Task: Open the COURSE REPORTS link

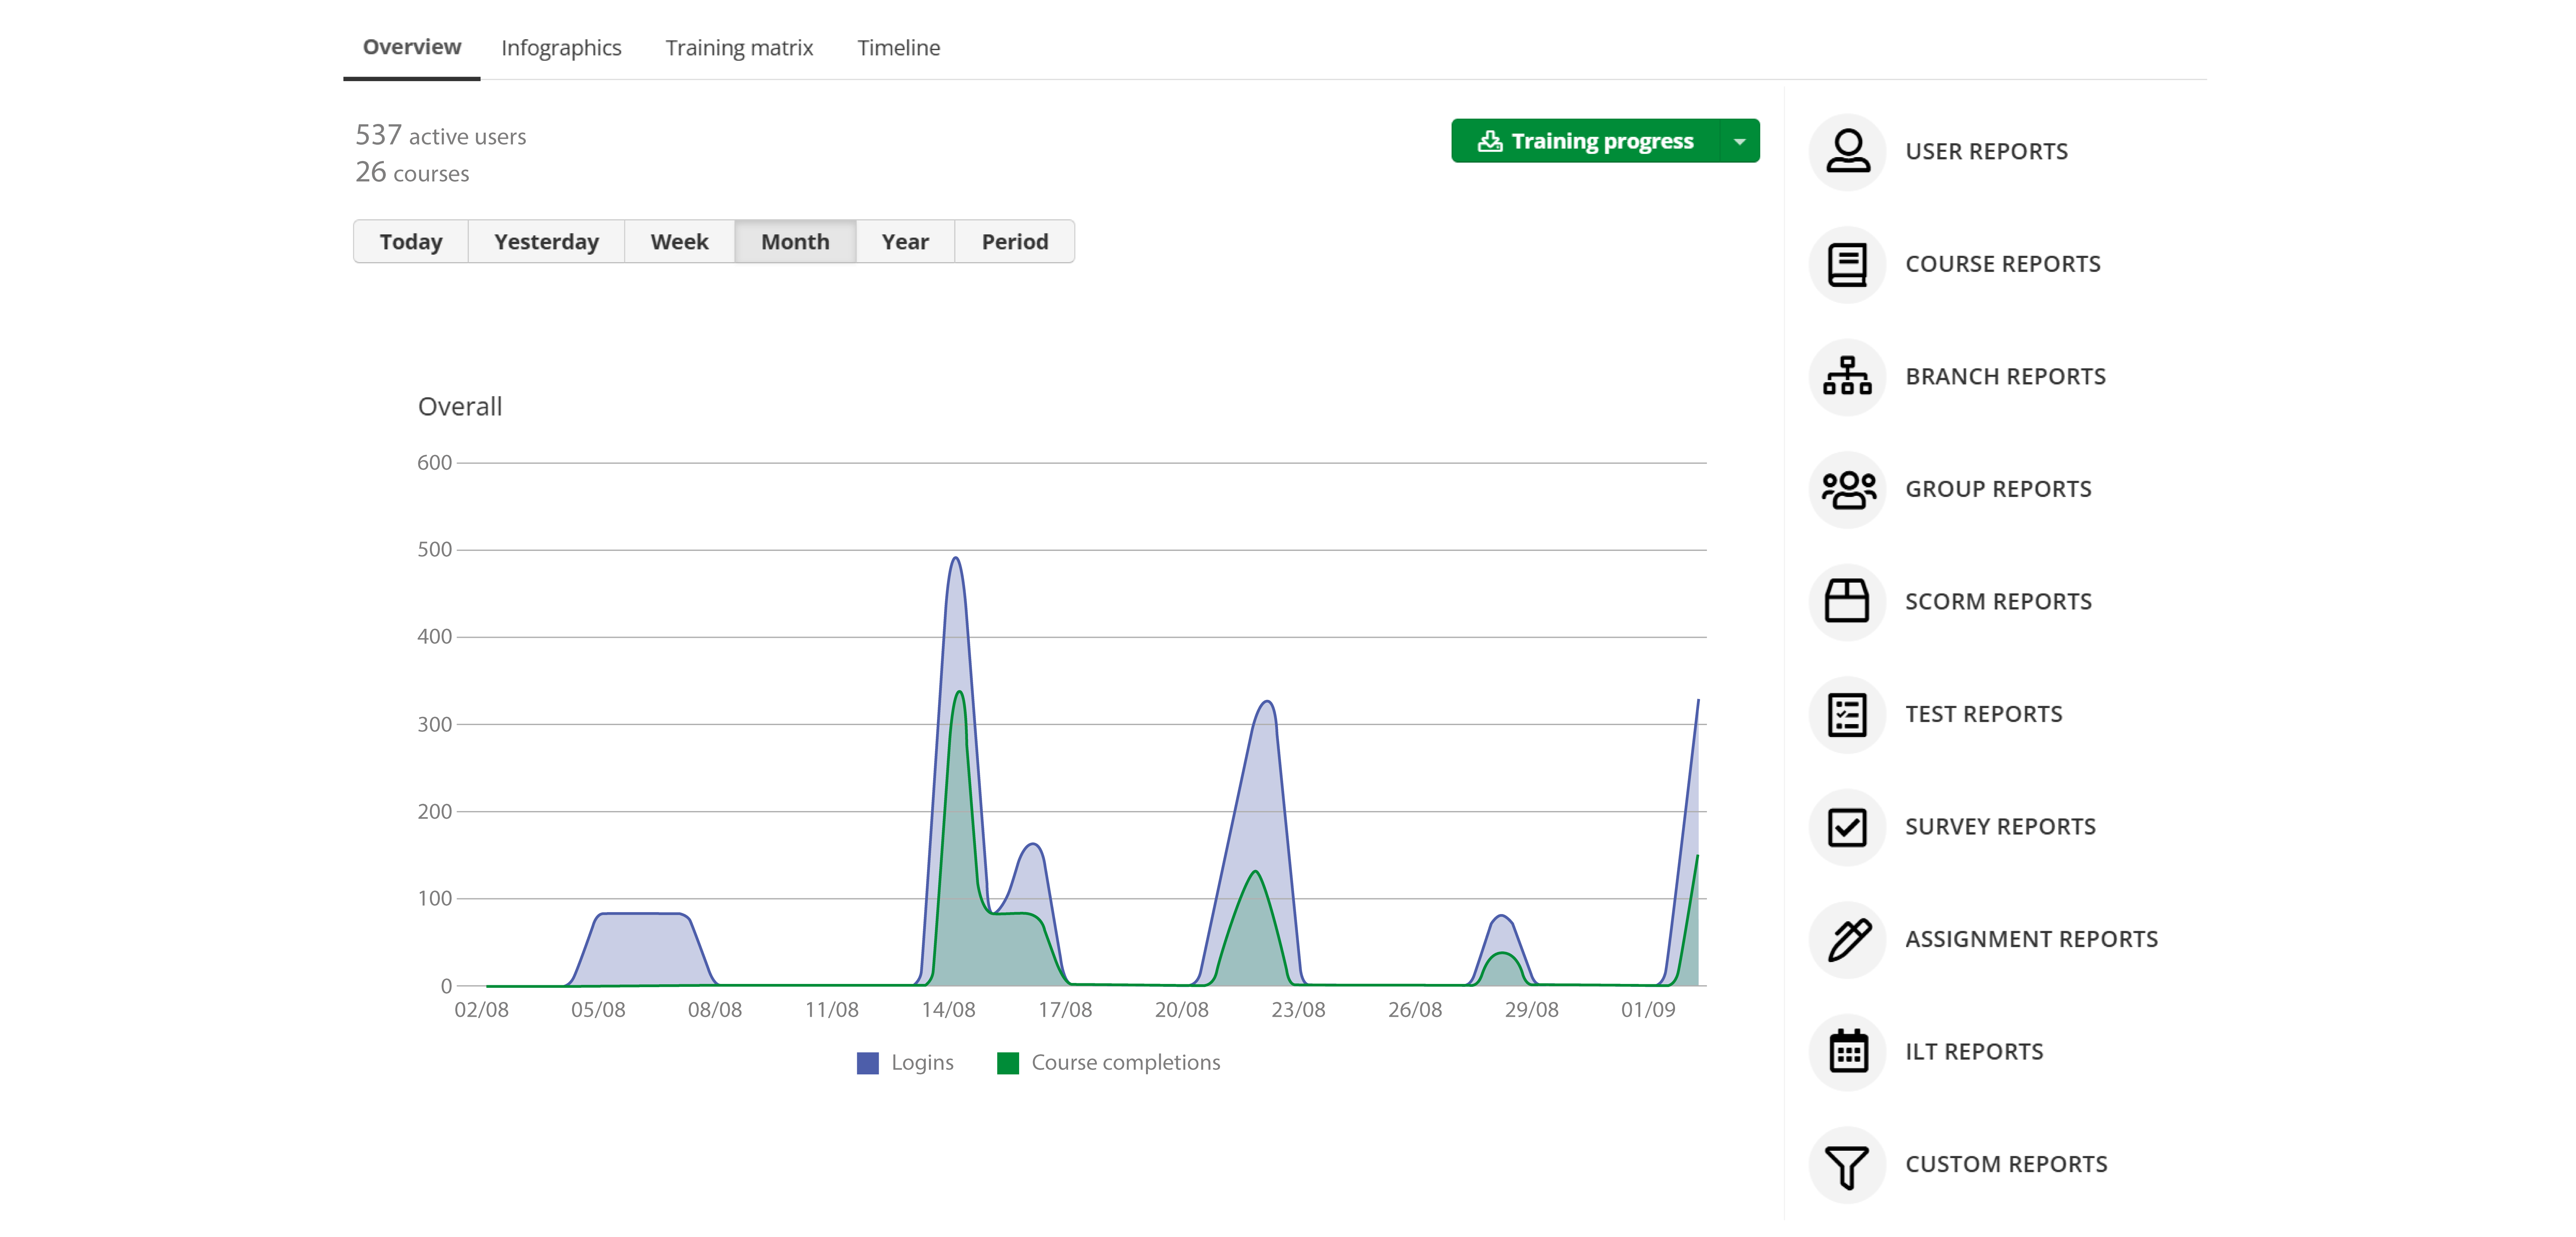Action: 2003,264
